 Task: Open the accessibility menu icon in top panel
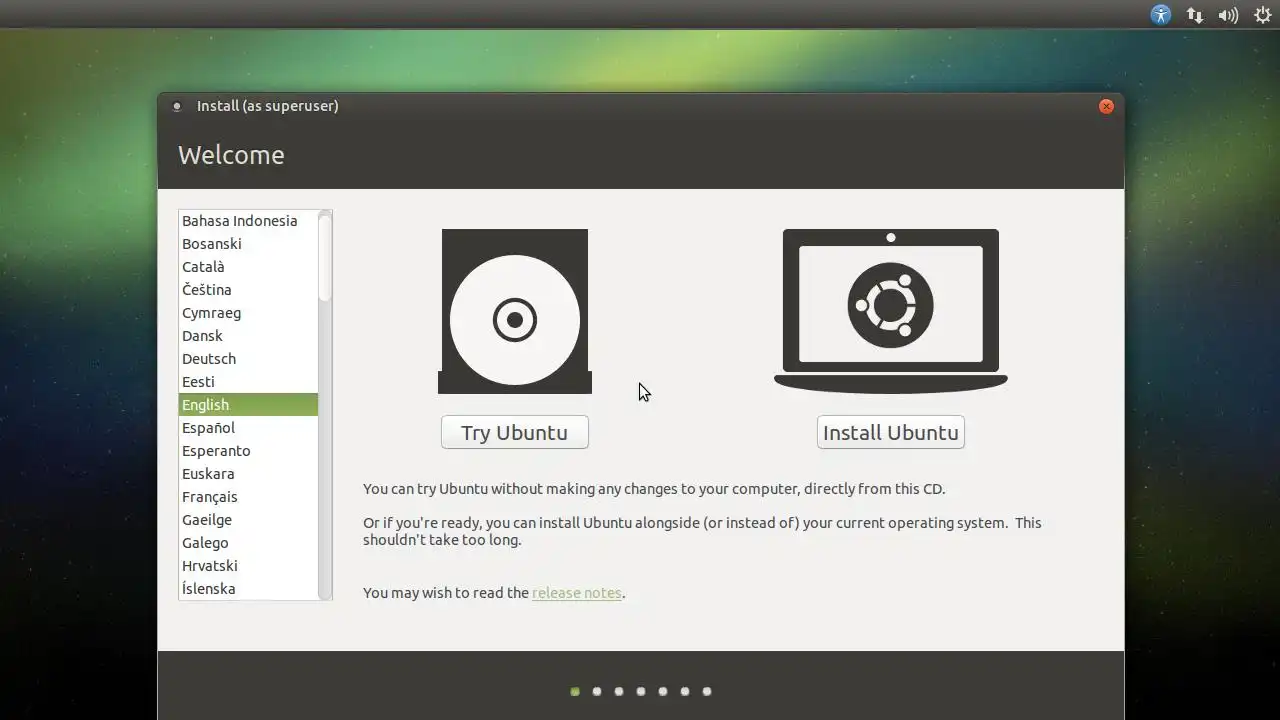click(1160, 14)
